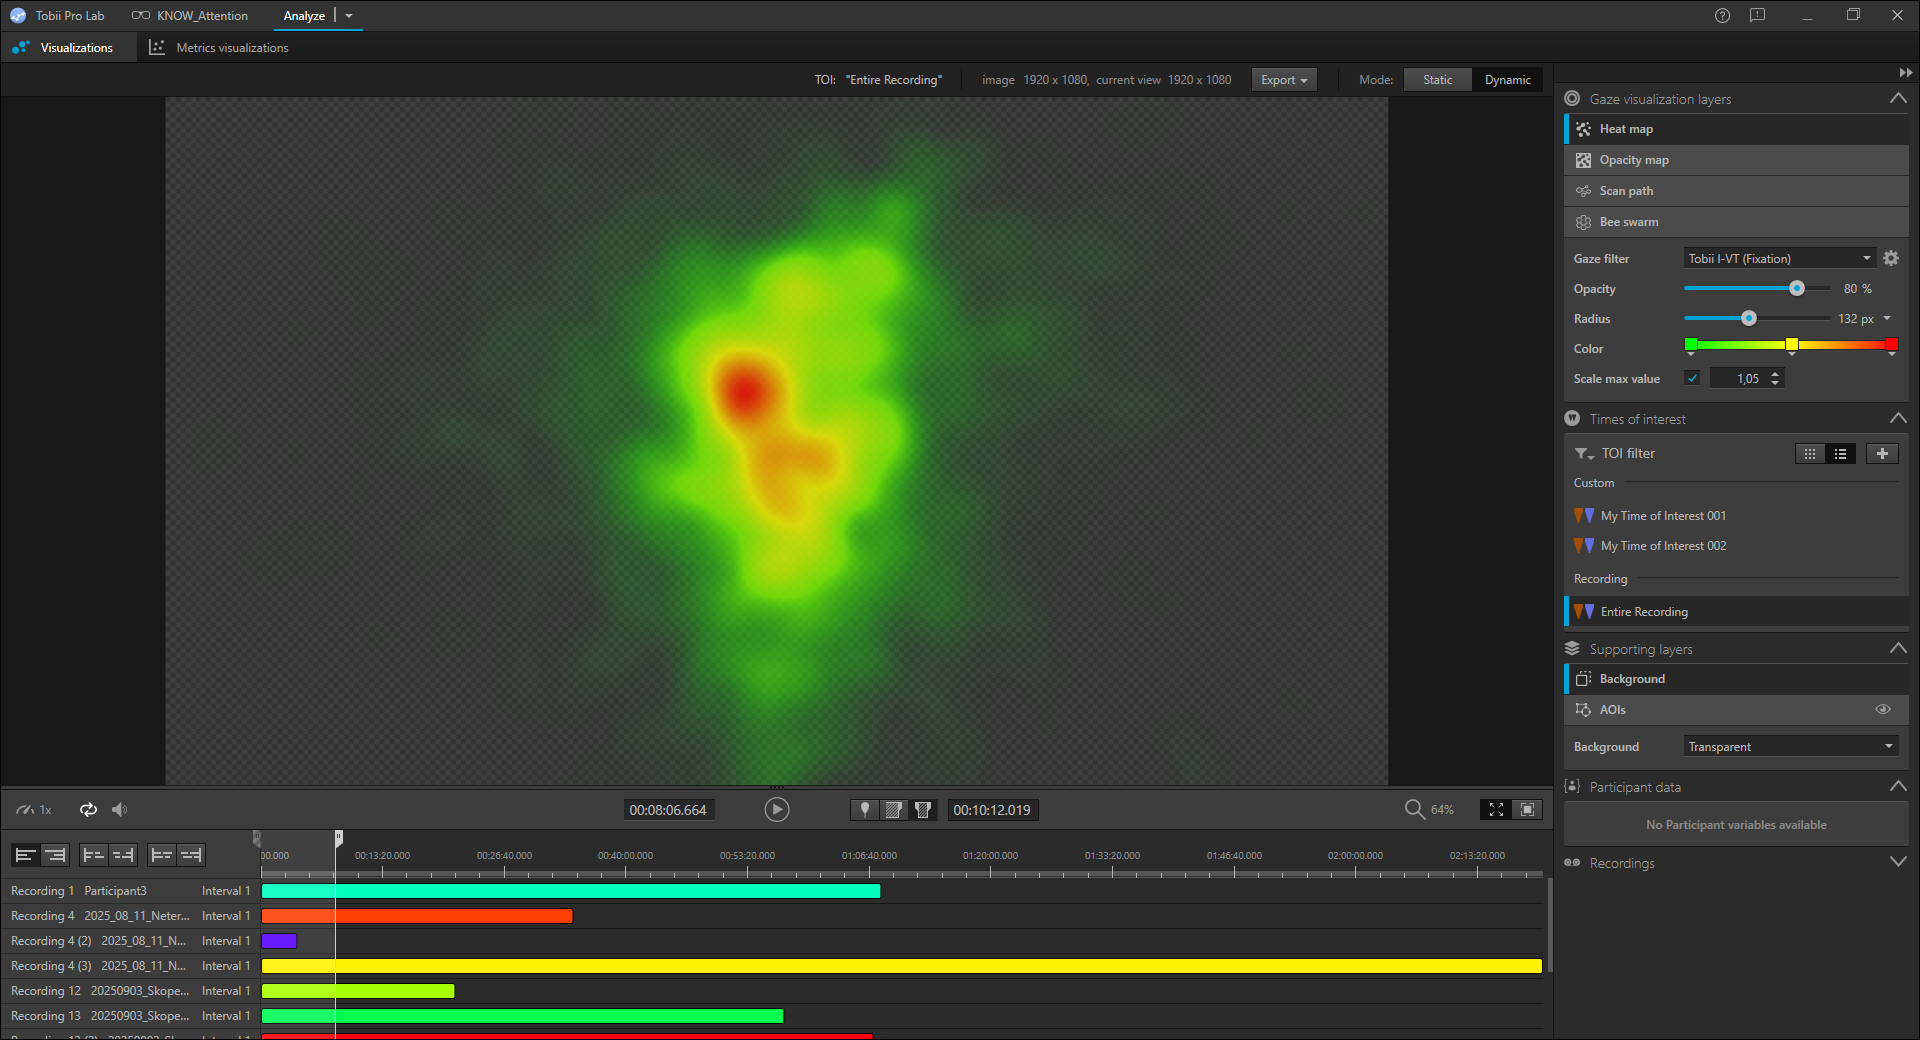Click the Opacity slider handle
The image size is (1920, 1040).
(1797, 288)
